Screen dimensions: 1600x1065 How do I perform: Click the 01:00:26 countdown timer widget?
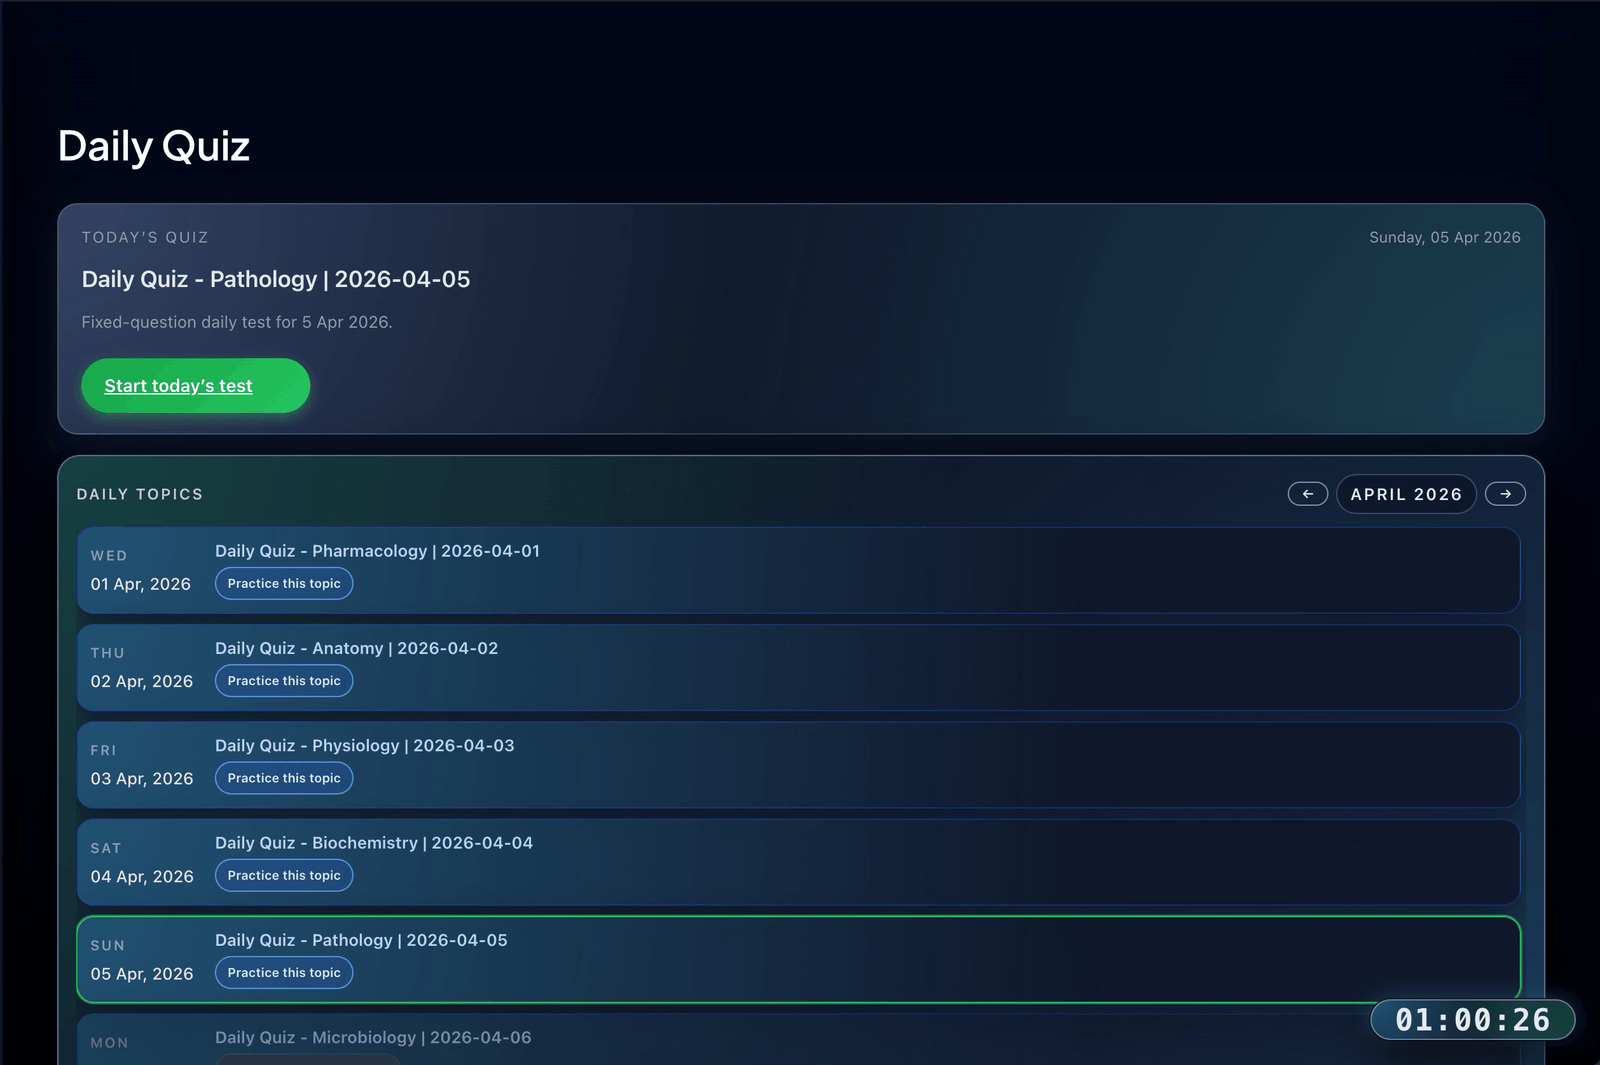[1472, 1020]
